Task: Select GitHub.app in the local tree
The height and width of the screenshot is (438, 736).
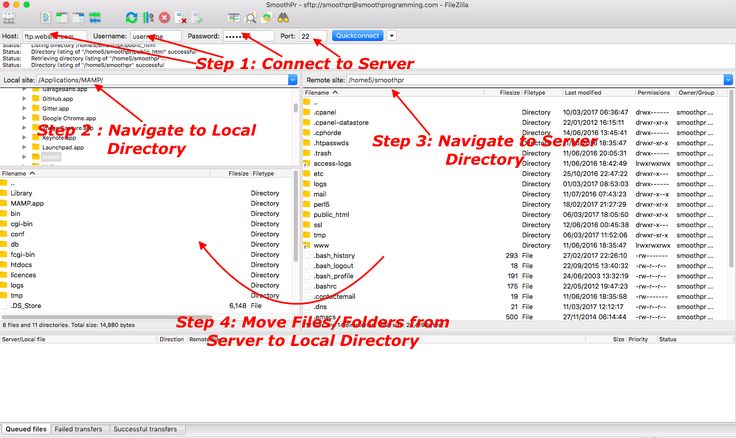Action: point(57,99)
